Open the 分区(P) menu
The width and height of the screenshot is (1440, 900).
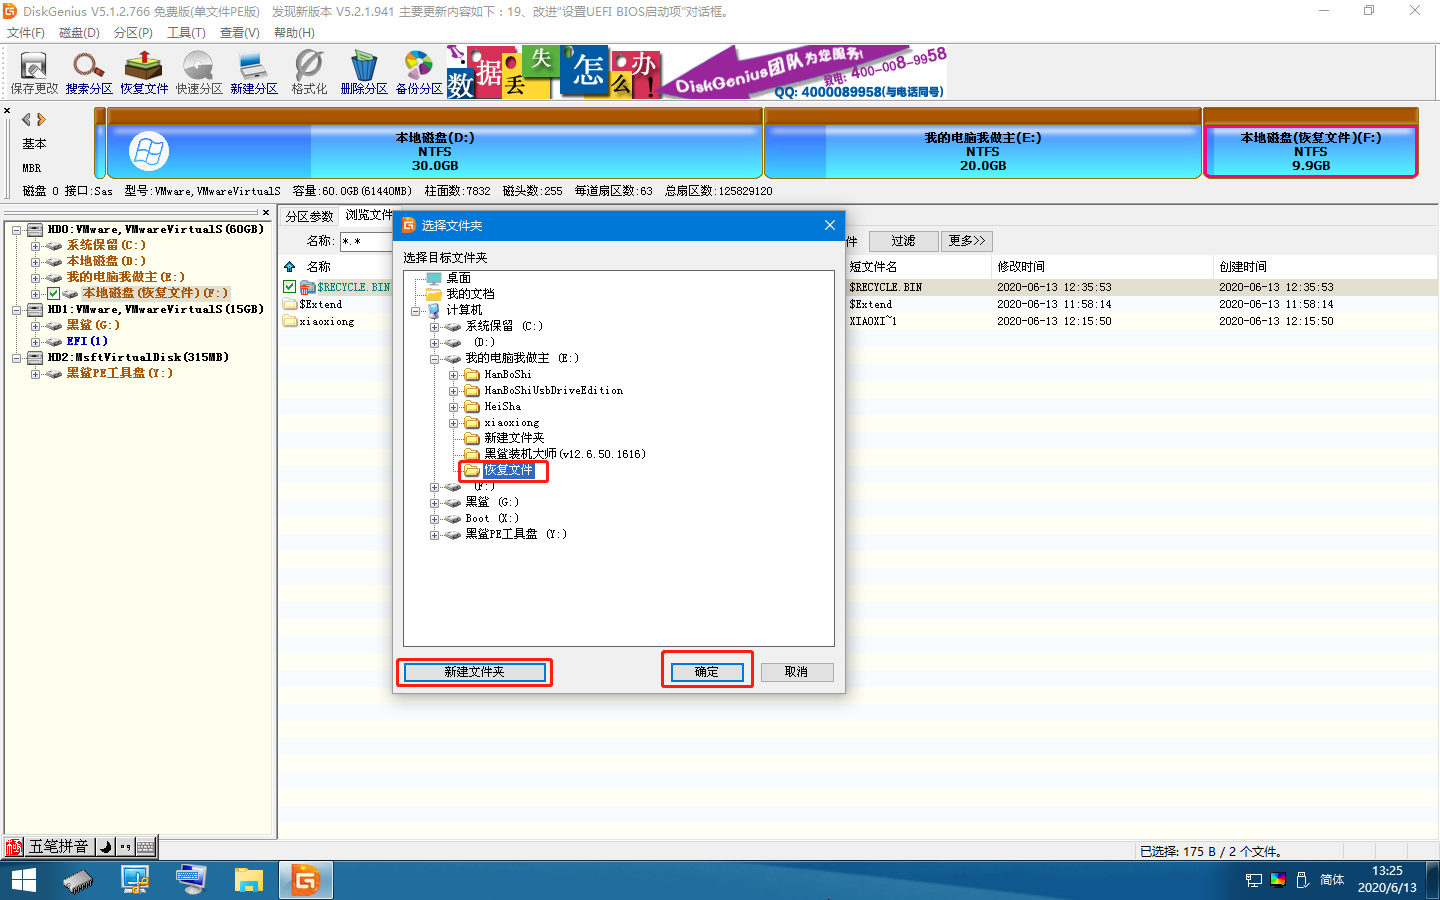point(133,33)
